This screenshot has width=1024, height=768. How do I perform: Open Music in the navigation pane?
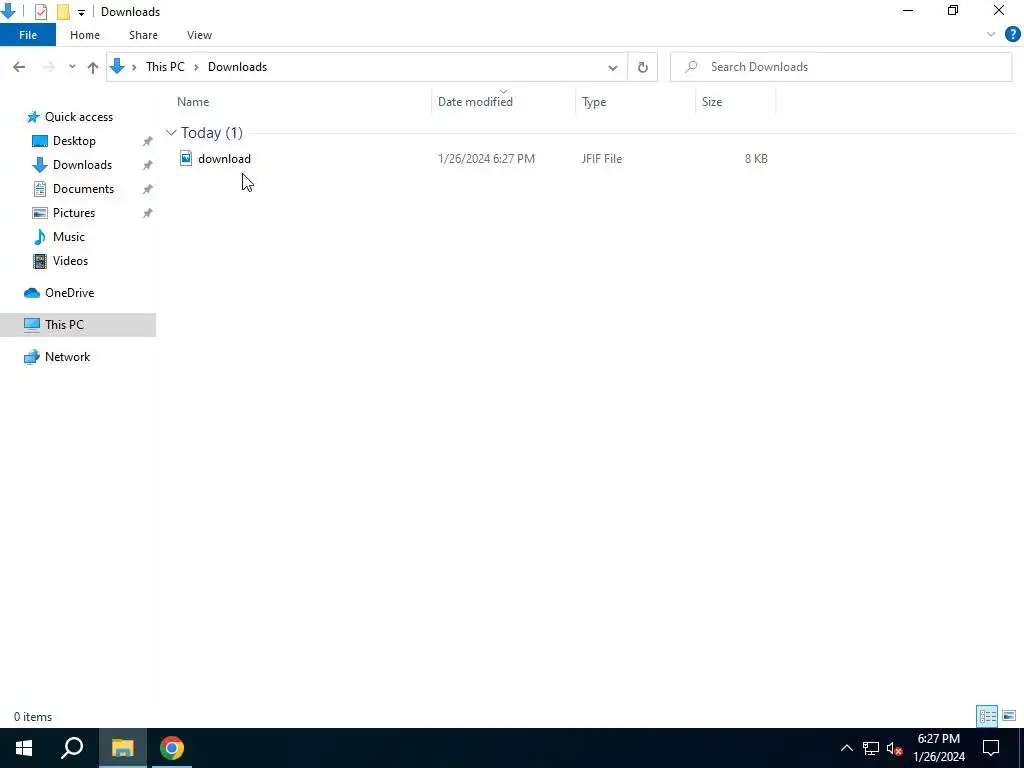[69, 237]
